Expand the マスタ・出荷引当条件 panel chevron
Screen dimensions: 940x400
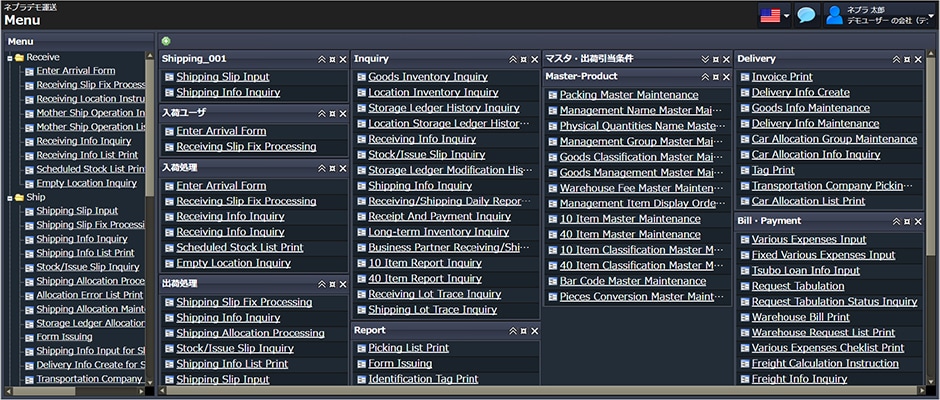coord(704,59)
